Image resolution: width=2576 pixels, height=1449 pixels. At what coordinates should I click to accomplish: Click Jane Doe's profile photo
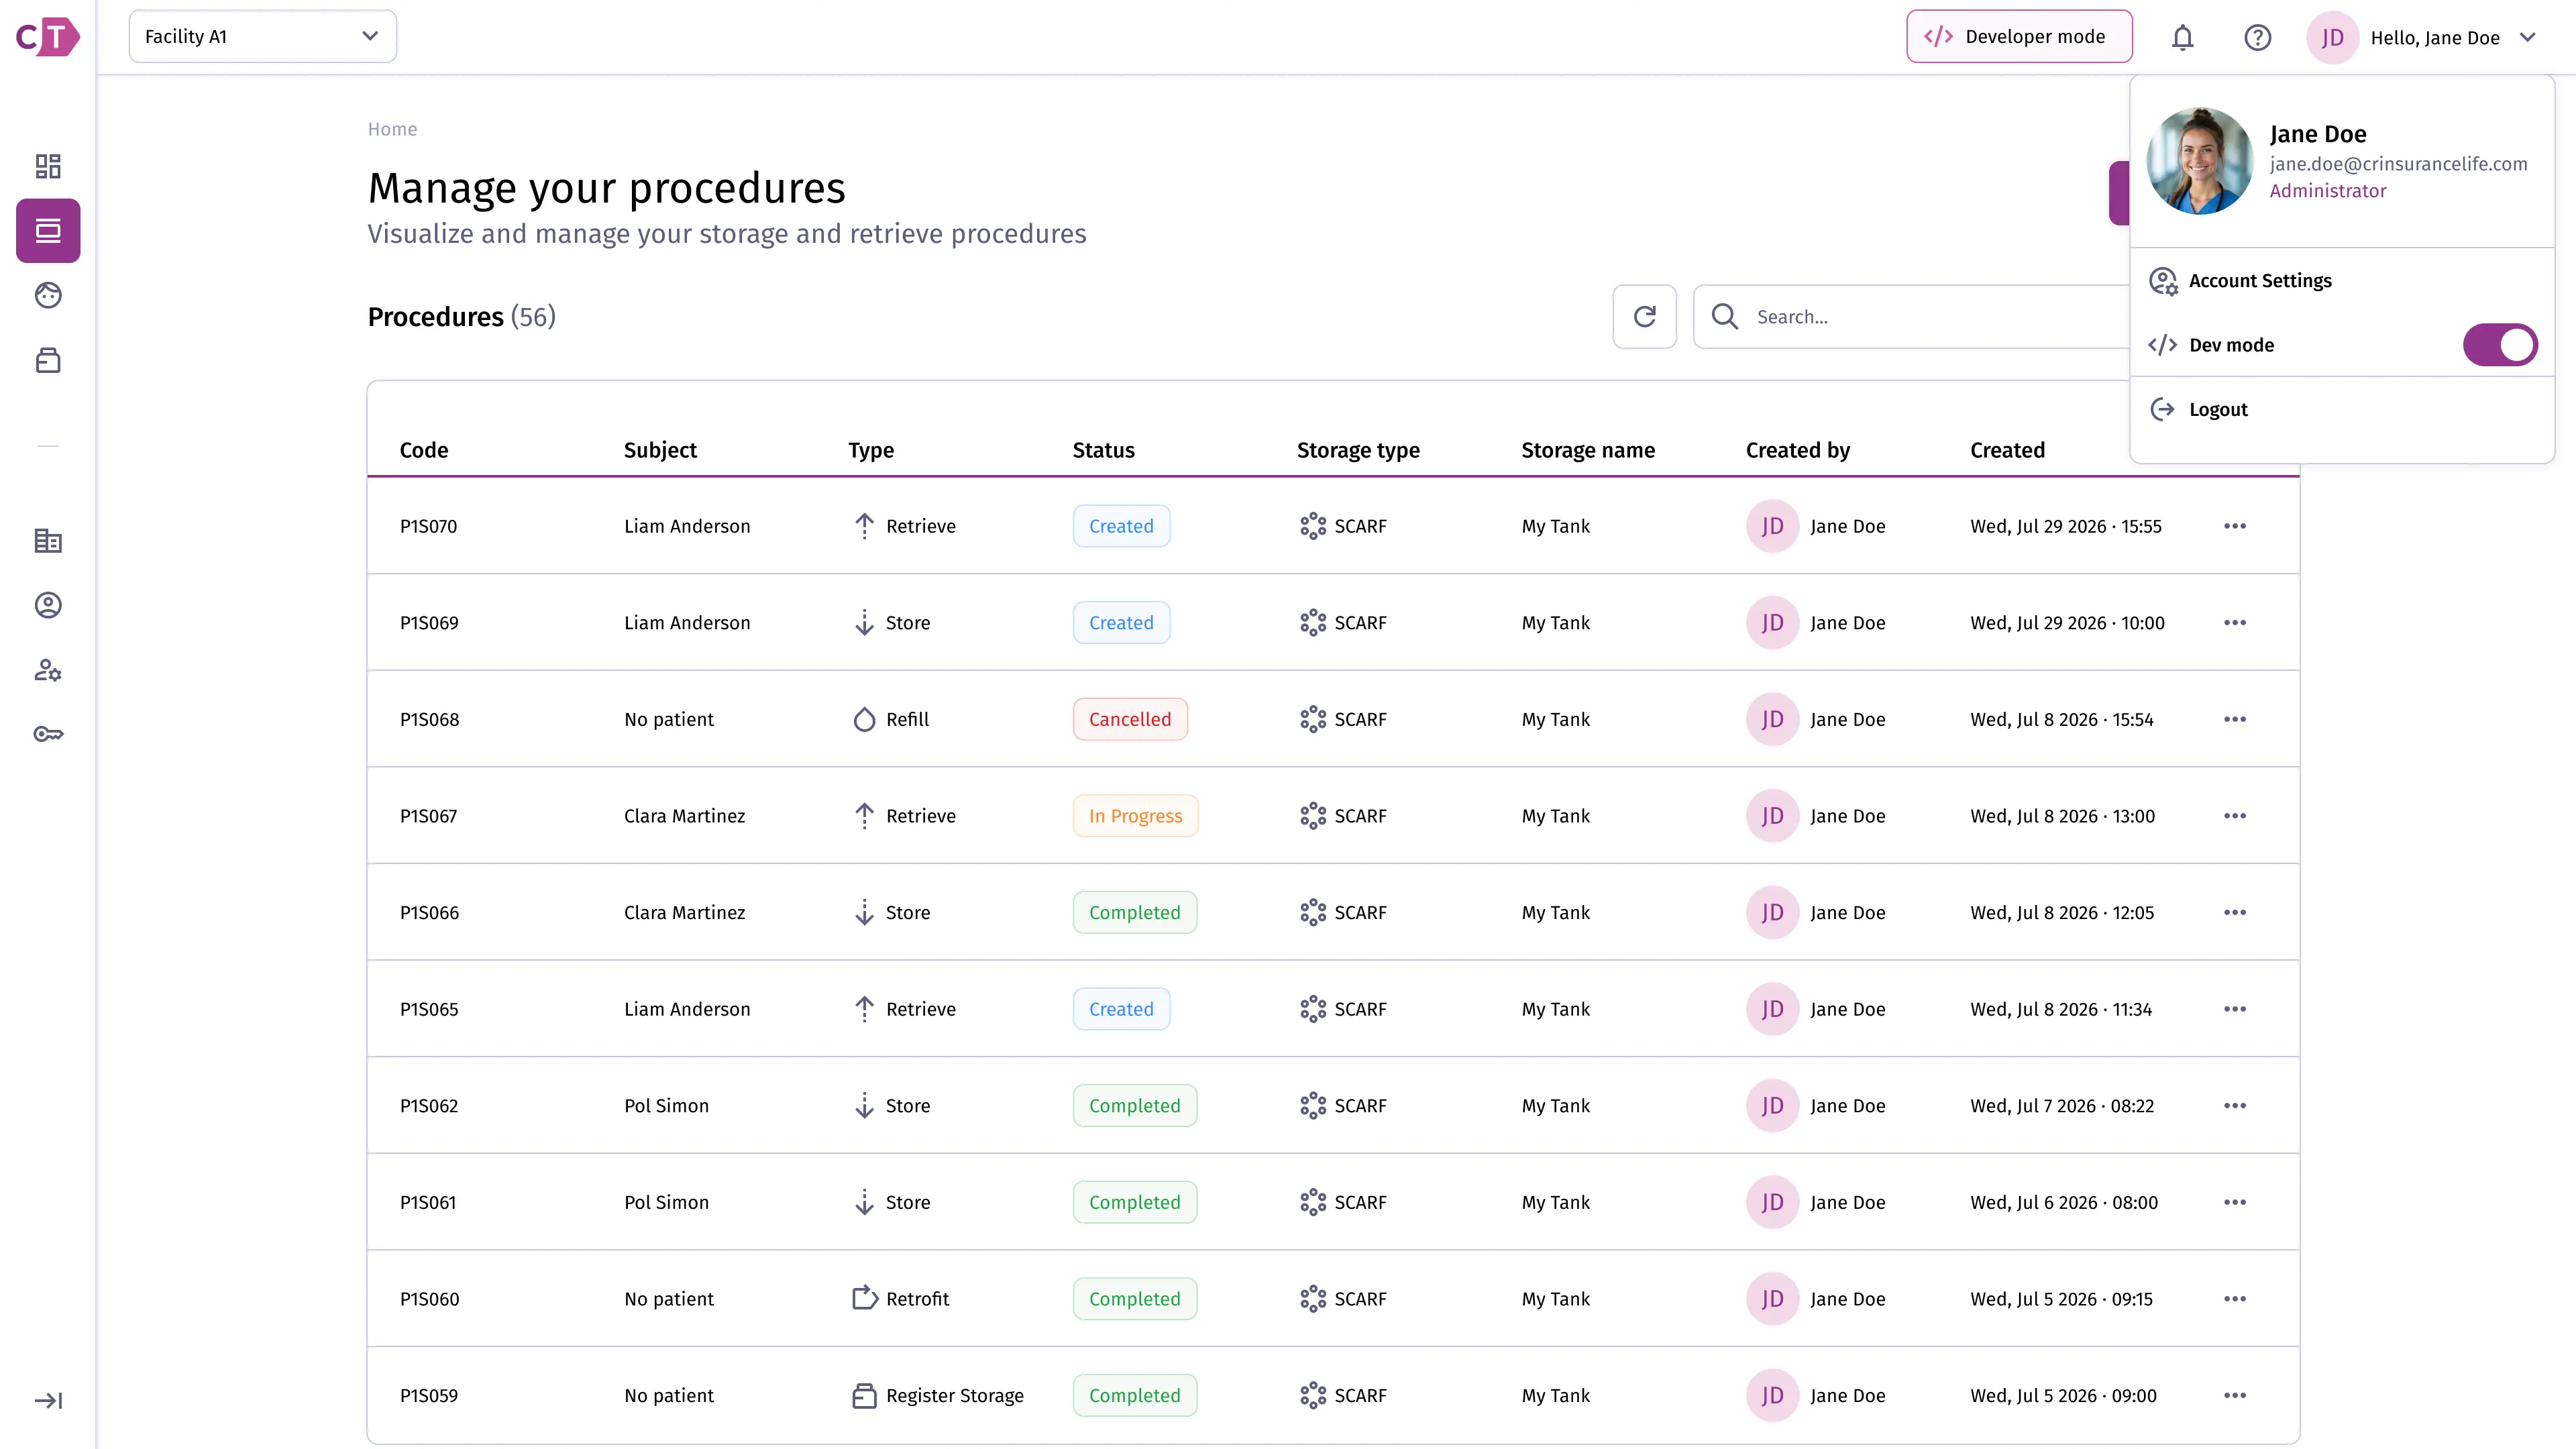click(x=2200, y=161)
